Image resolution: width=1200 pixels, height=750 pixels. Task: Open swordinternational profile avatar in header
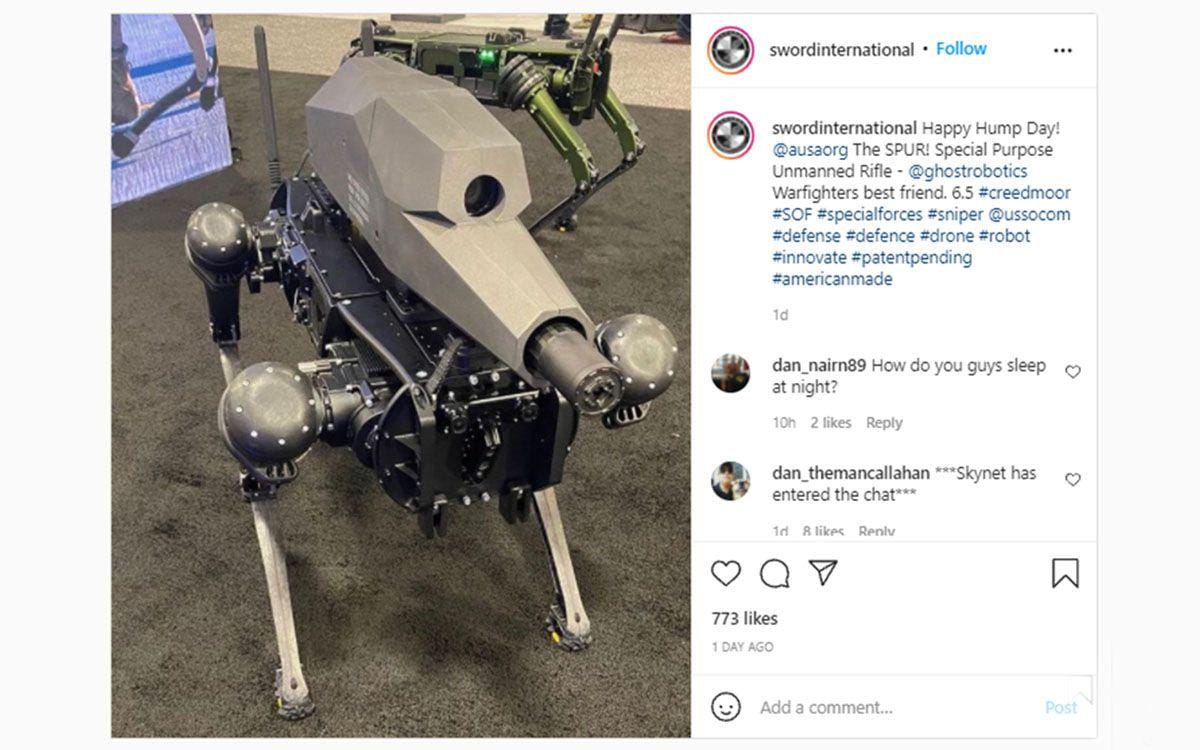(x=730, y=50)
